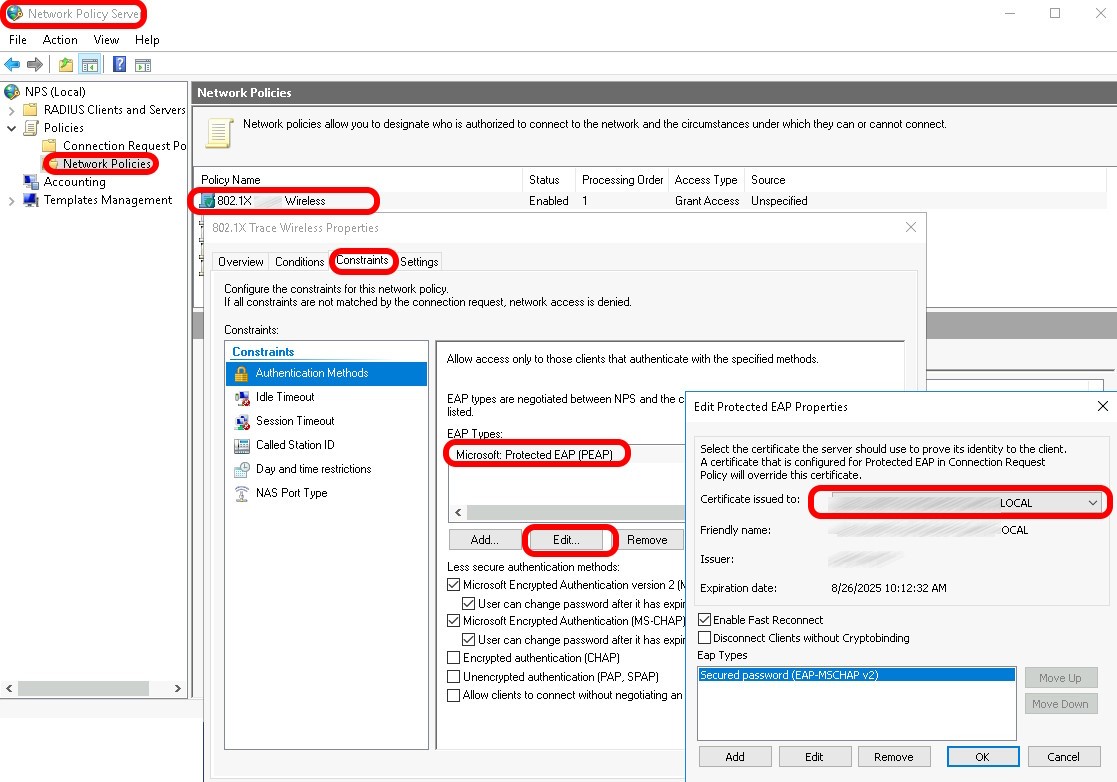This screenshot has width=1117, height=782.
Task: Select the NAS Port Type constraint
Action: click(291, 493)
